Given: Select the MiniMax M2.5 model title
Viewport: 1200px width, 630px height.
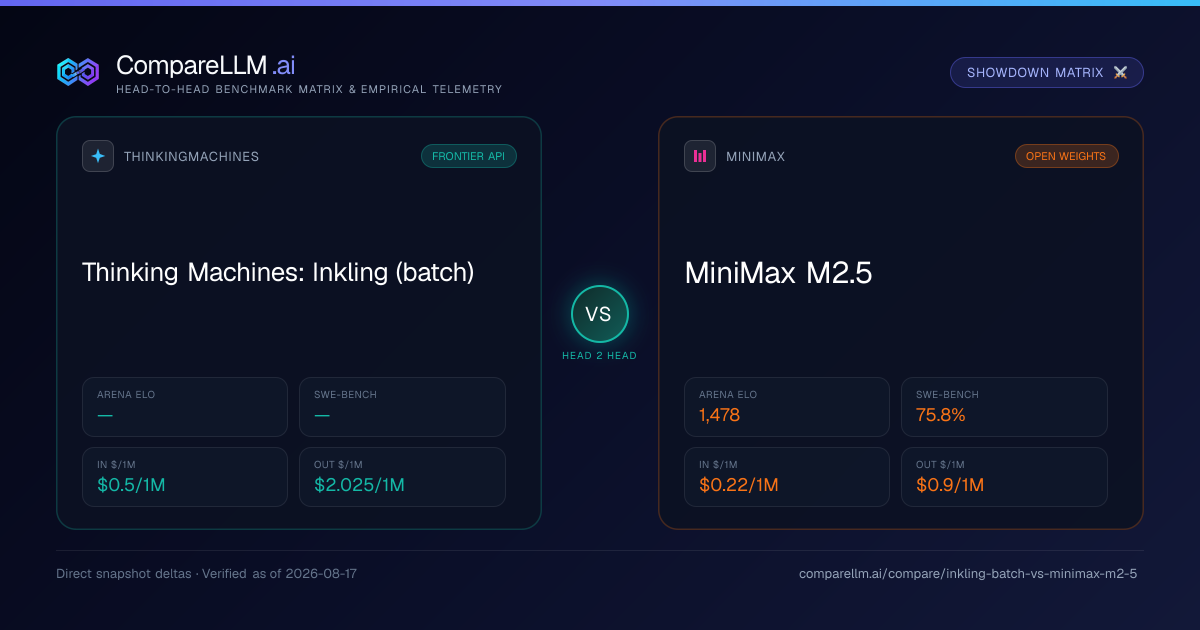Looking at the screenshot, I should pos(778,273).
